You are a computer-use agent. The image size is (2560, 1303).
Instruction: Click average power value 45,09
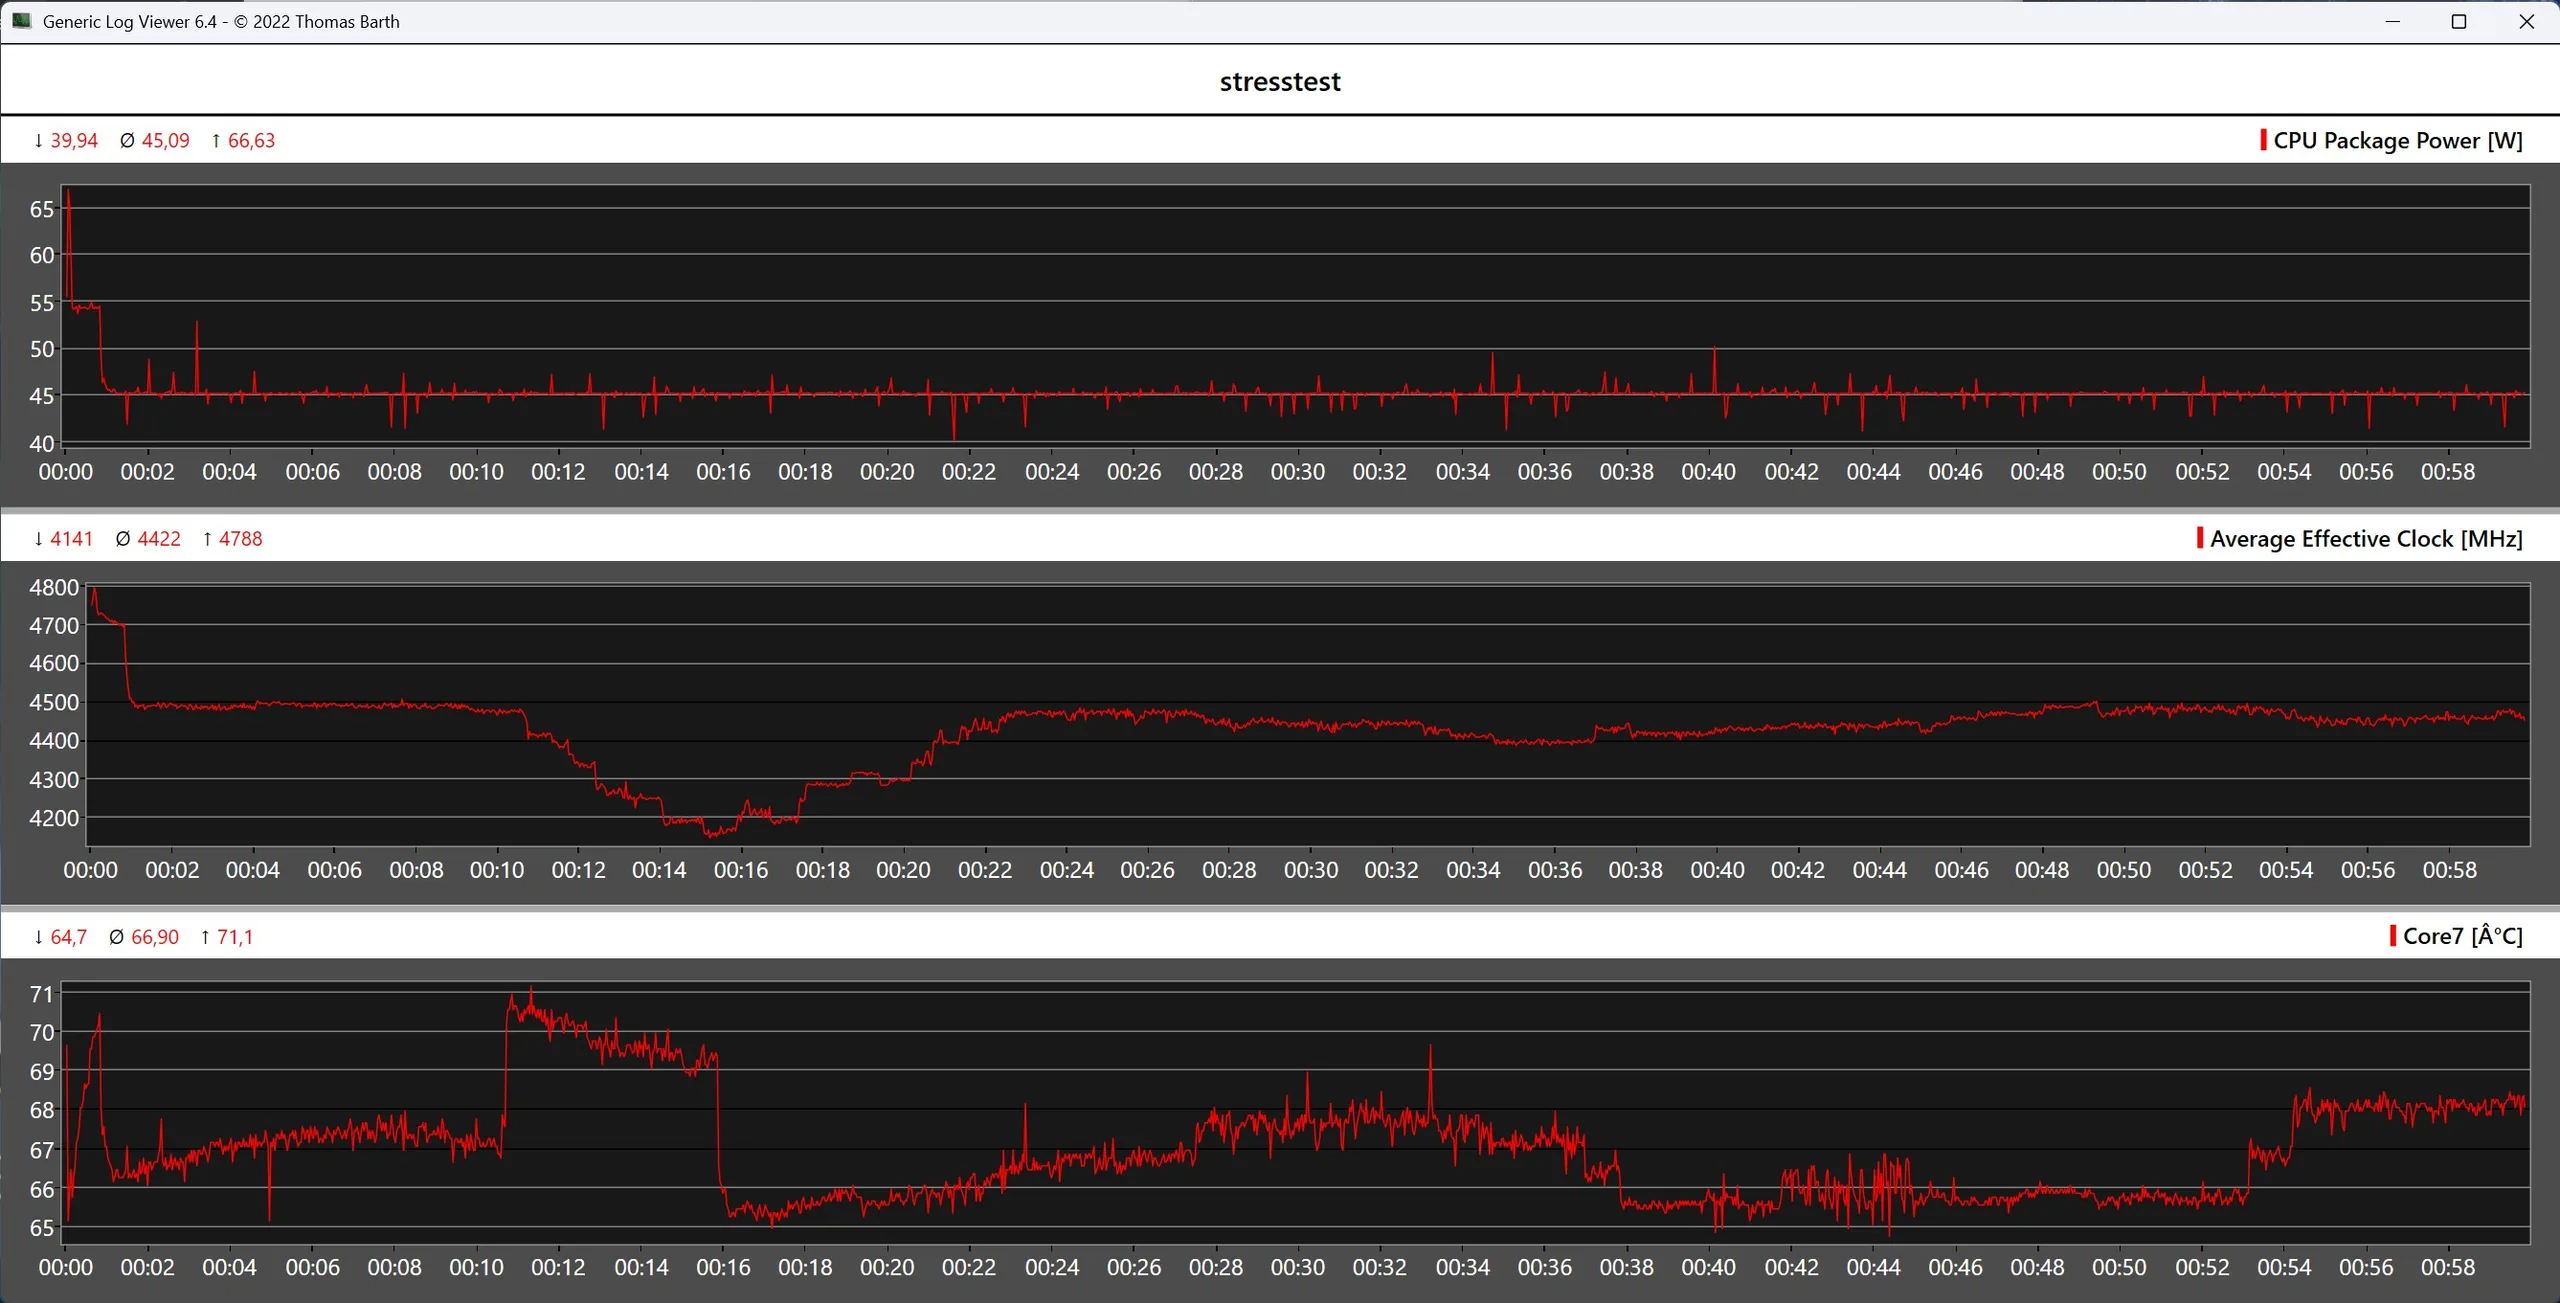click(x=165, y=141)
